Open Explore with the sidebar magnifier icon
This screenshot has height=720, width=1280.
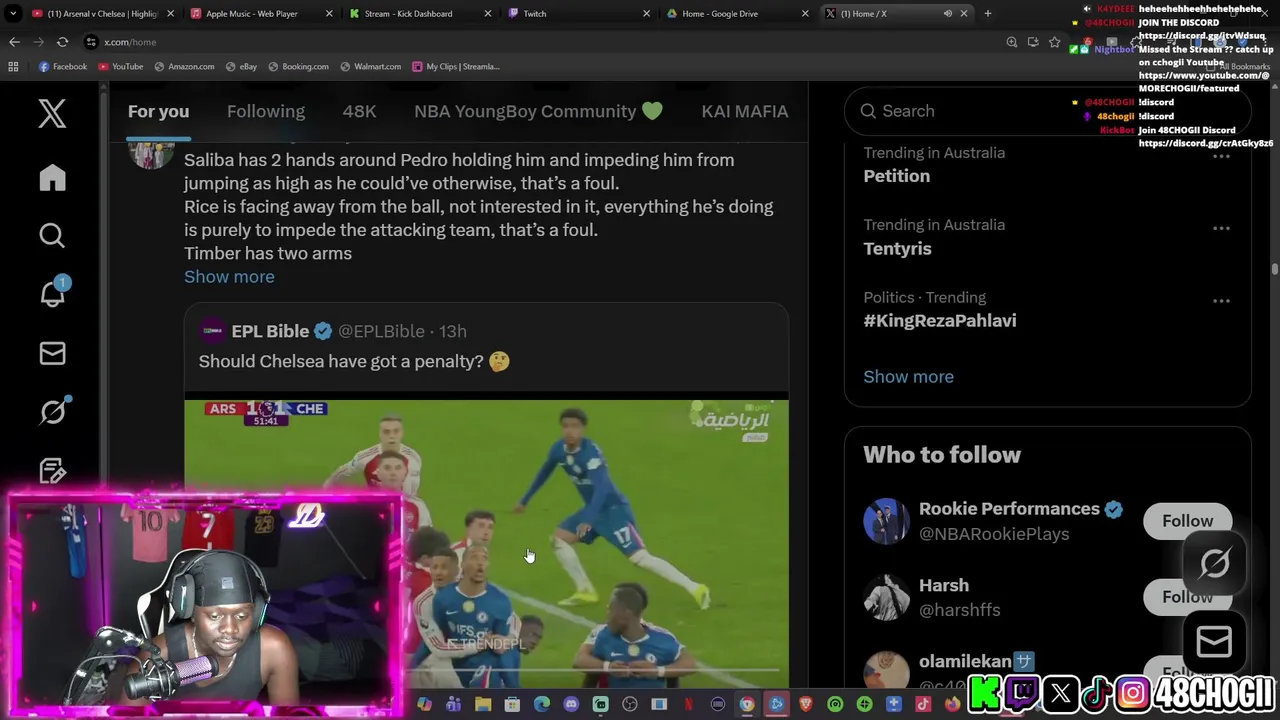point(52,236)
